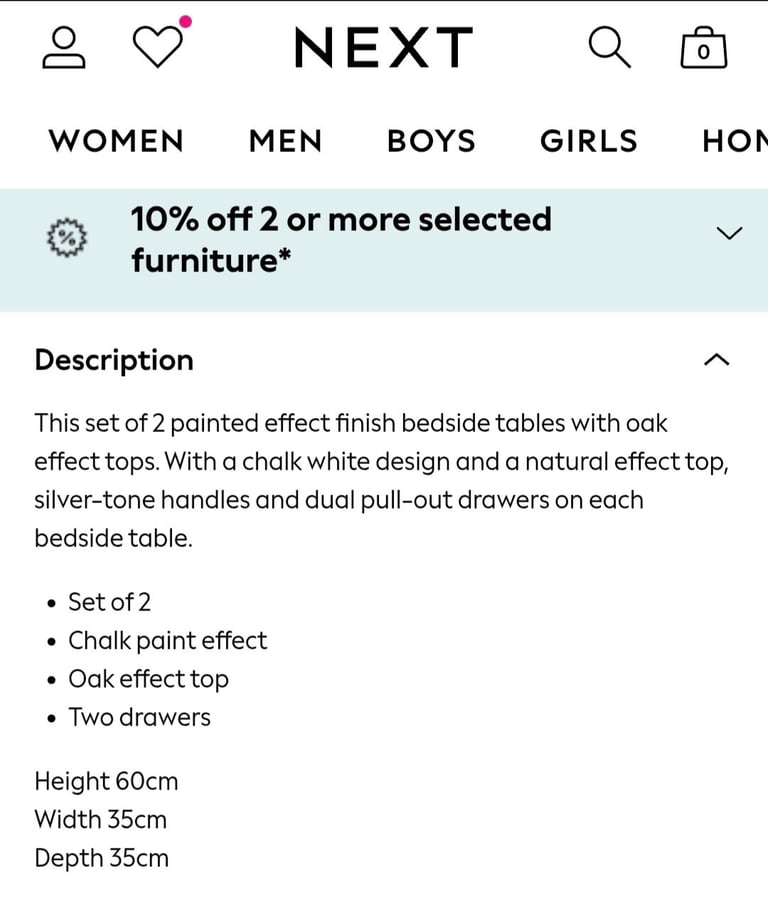This screenshot has width=768, height=906.
Task: Click the bag item counter showing 0
Action: pyautogui.click(x=703, y=54)
